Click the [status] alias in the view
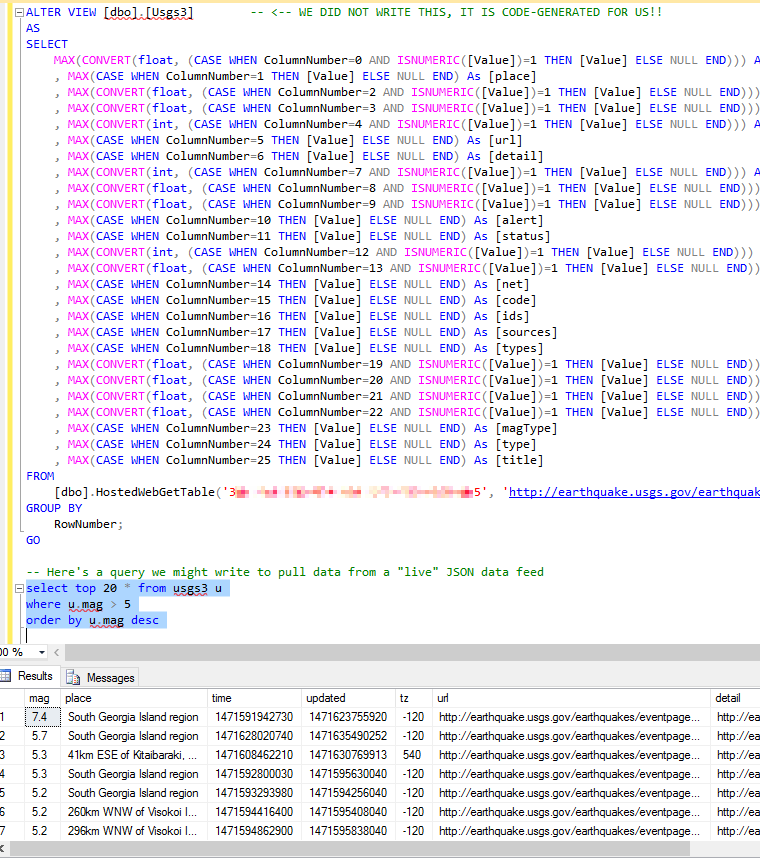This screenshot has height=860, width=760. [x=523, y=236]
